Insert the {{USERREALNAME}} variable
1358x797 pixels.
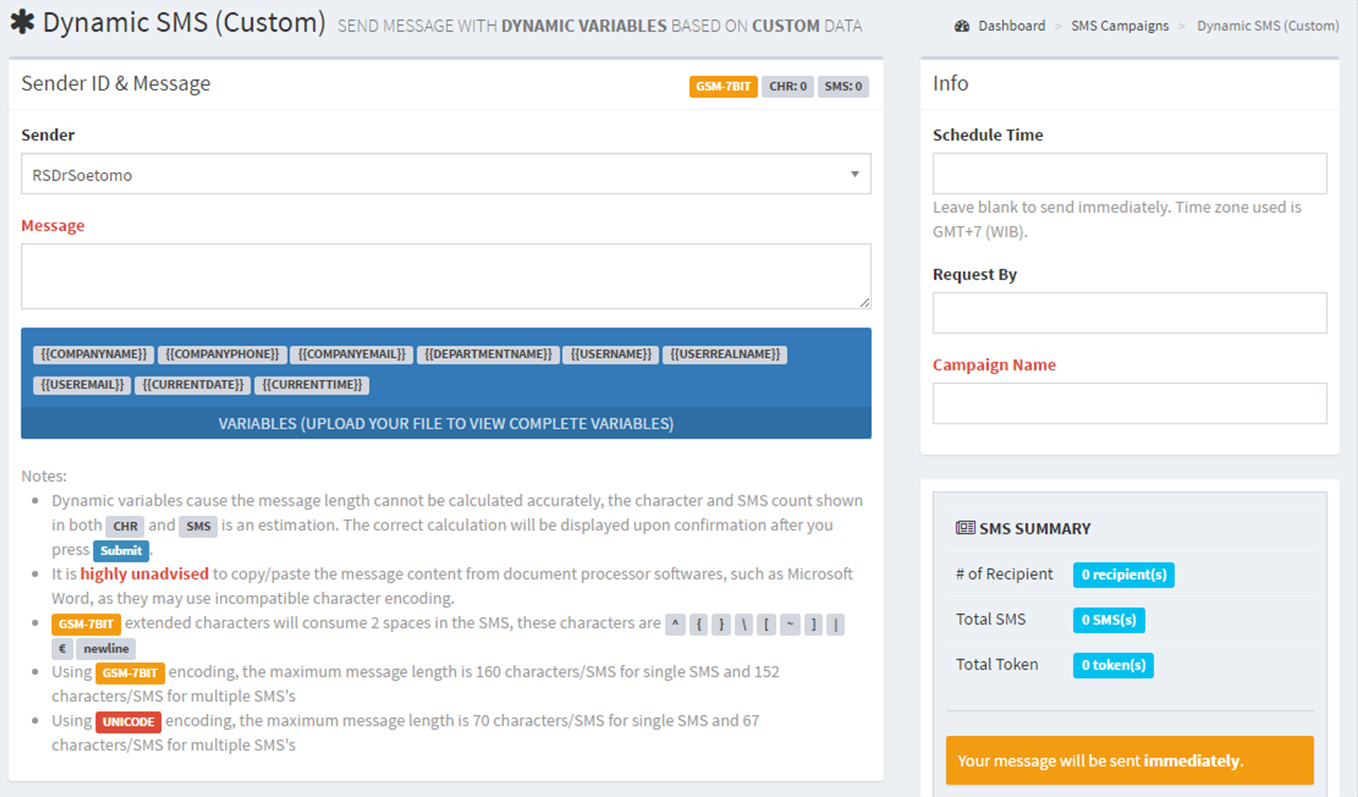[x=724, y=355]
